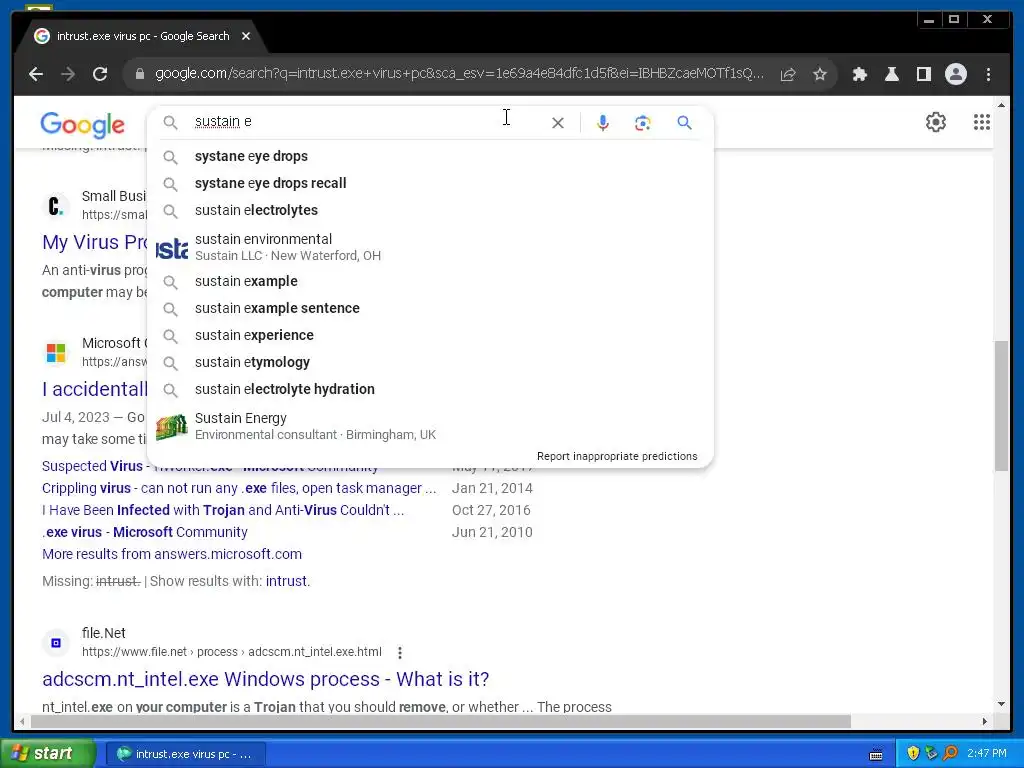Open Google apps grid
The width and height of the screenshot is (1024, 768).
[982, 122]
